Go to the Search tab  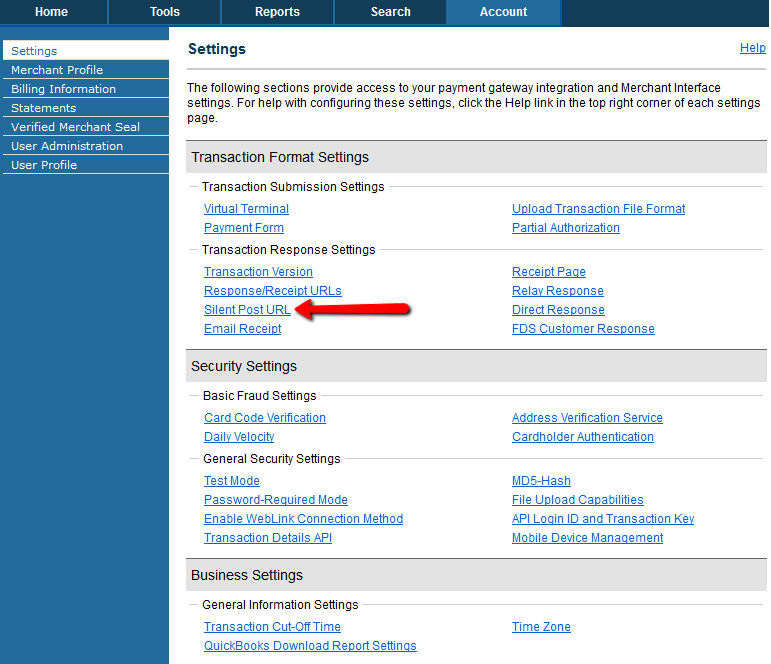tap(390, 12)
